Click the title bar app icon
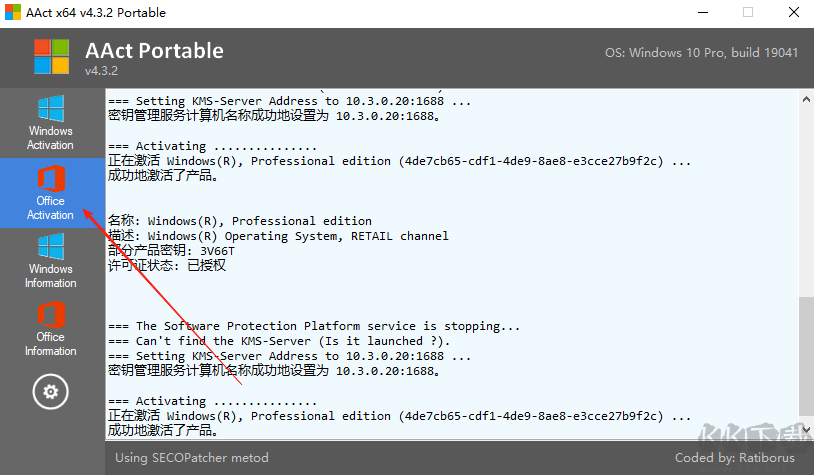Viewport: 814px width, 475px height. coord(13,12)
